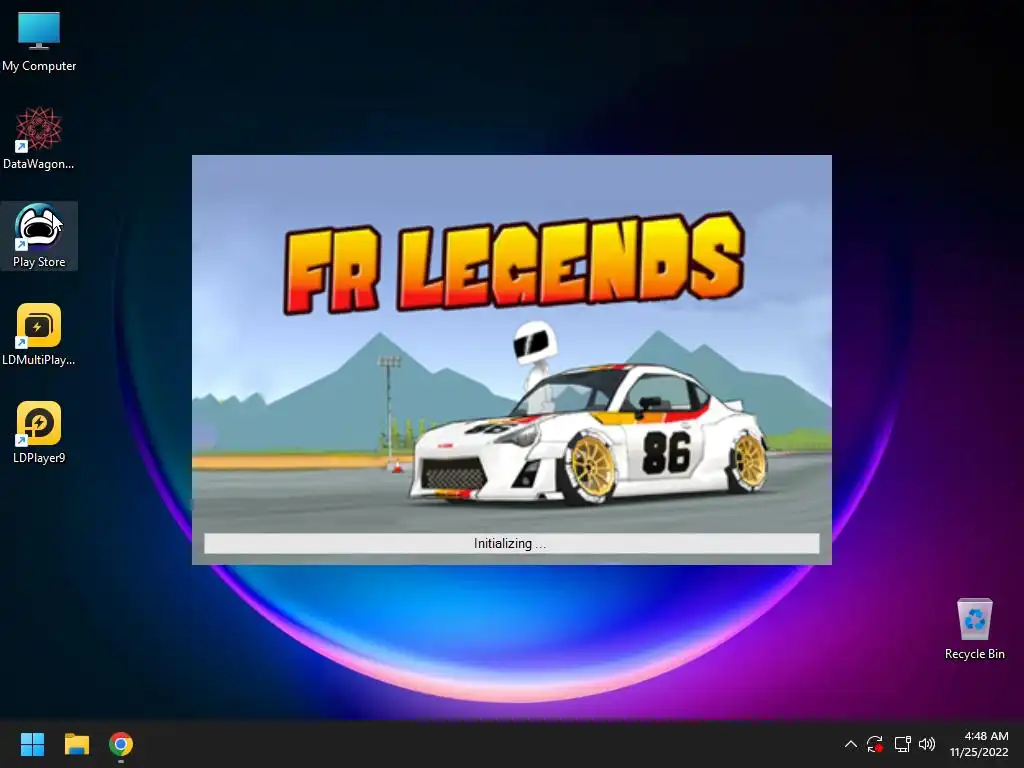
Task: Click the My Computer label text
Action: (39, 66)
